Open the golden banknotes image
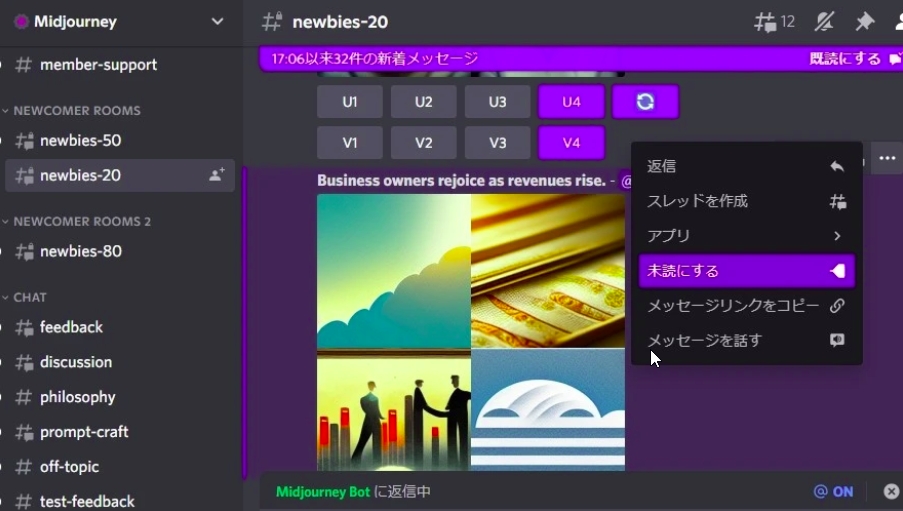This screenshot has height=511, width=903. (548, 271)
